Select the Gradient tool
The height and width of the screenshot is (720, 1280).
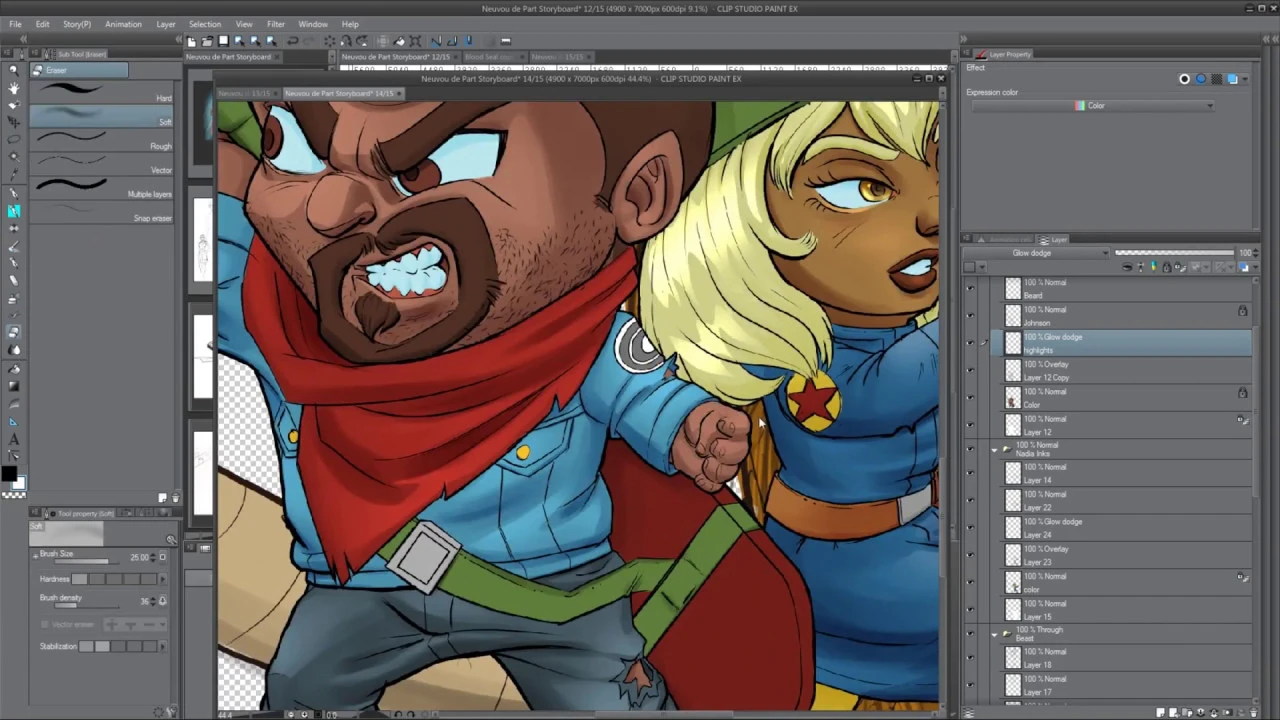pos(13,386)
